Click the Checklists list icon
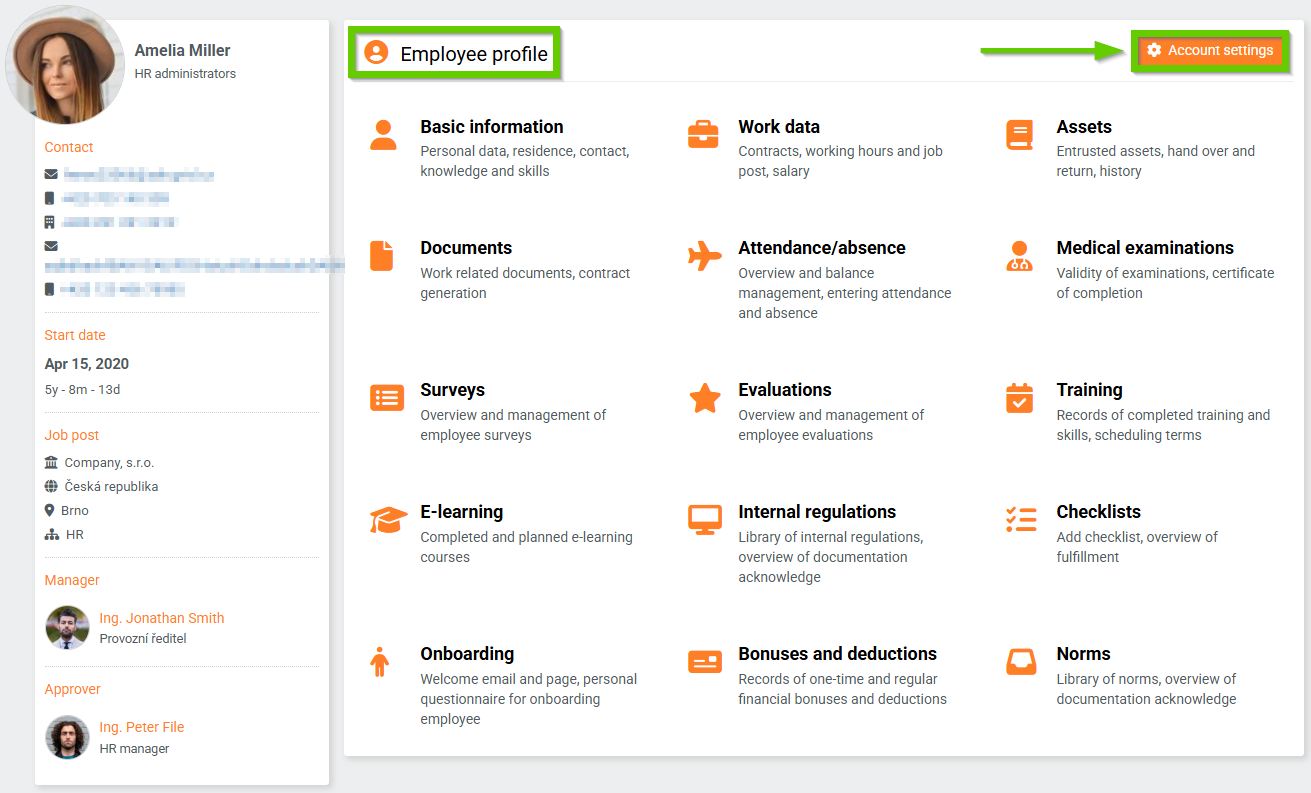Viewport: 1311px width, 793px height. click(x=1021, y=520)
